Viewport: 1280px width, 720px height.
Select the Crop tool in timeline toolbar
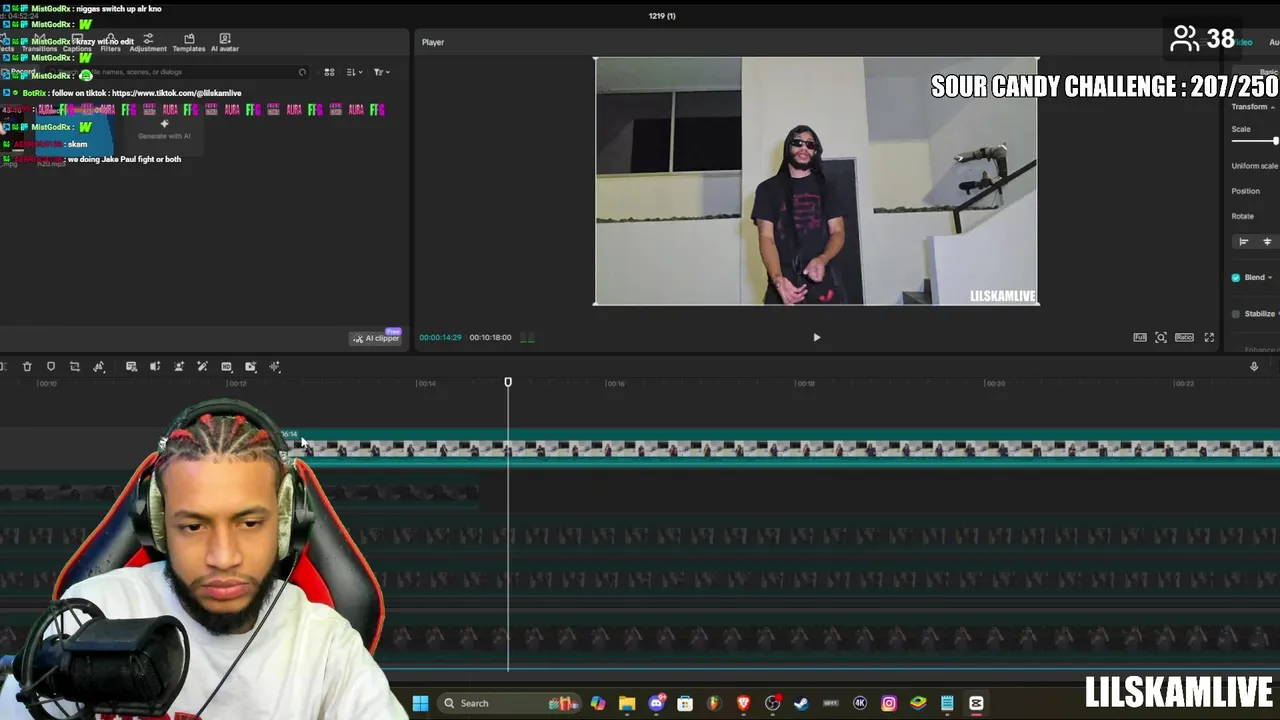(x=75, y=367)
